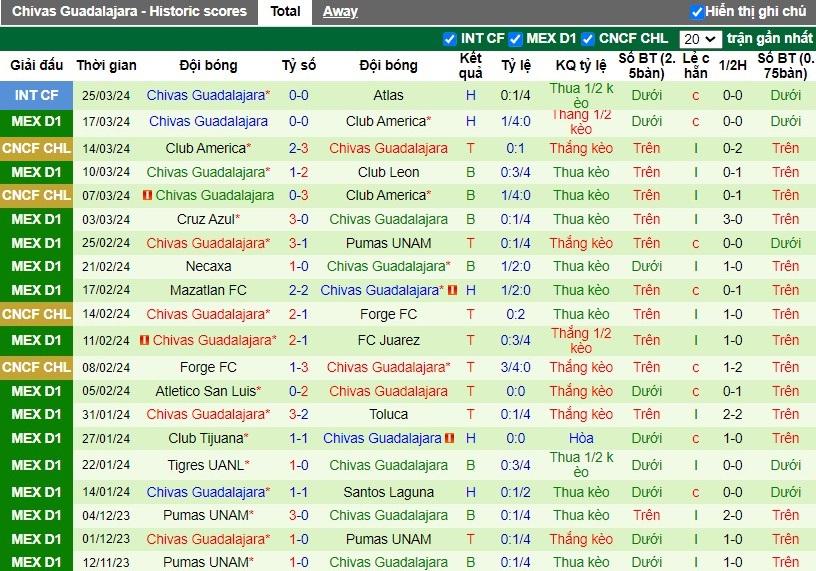Open the Pumas UNAM team on 25/02/24
This screenshot has height=571, width=816.
(x=388, y=243)
